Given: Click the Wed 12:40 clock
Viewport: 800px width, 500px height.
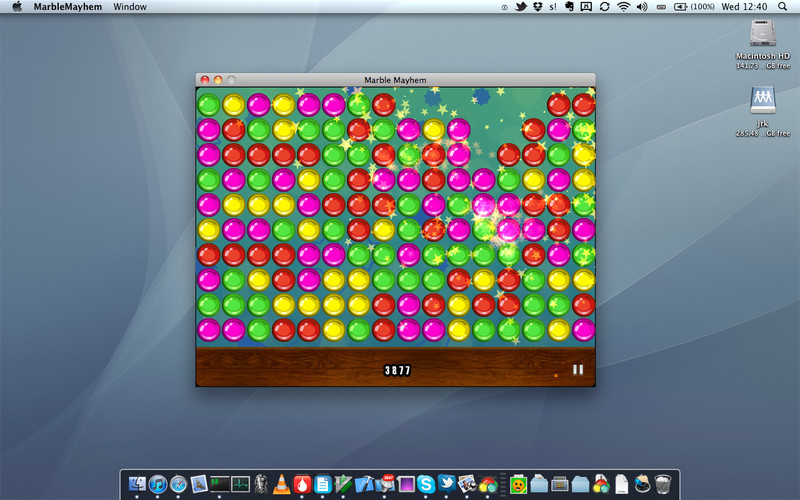Looking at the screenshot, I should point(744,7).
